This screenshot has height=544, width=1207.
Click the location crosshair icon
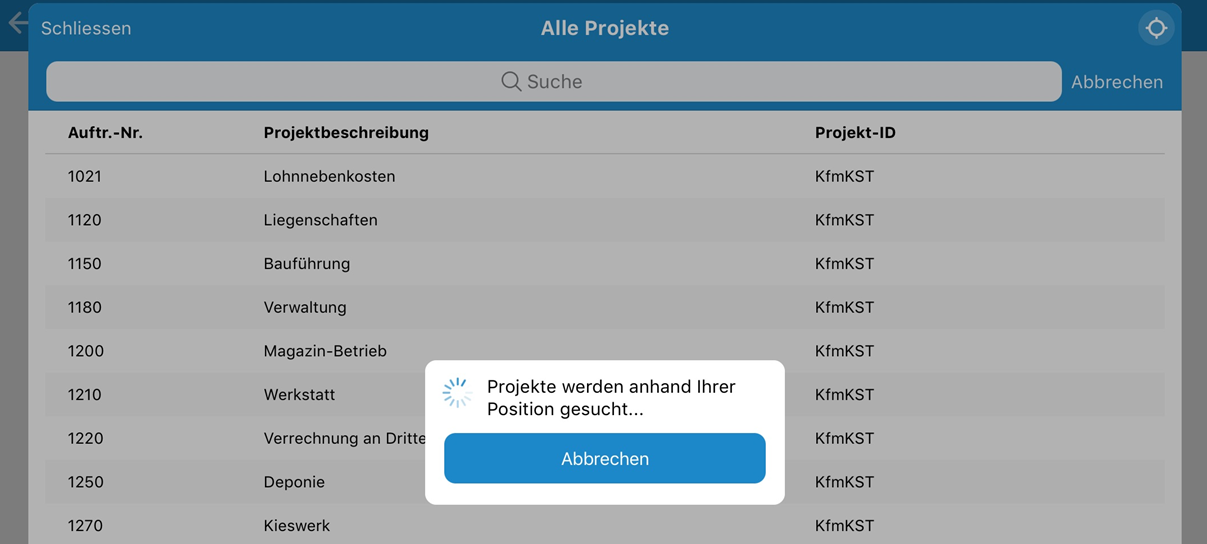click(1156, 28)
